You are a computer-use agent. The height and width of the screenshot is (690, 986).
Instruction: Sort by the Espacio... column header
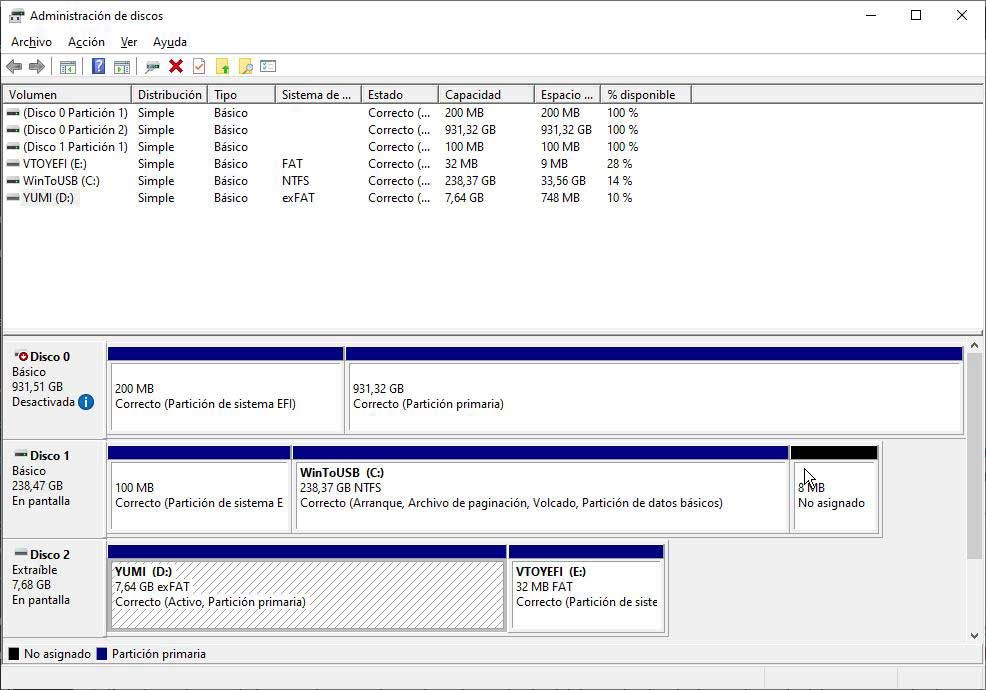(x=567, y=94)
